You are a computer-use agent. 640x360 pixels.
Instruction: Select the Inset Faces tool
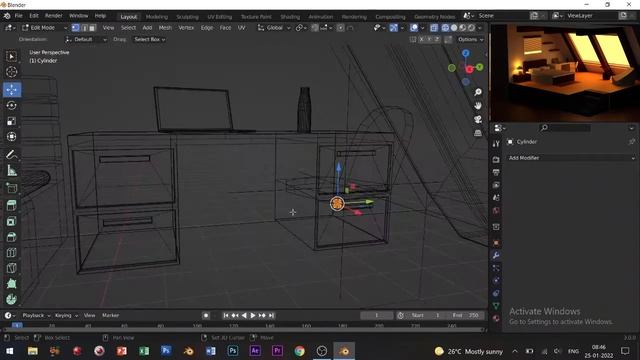coord(11,221)
